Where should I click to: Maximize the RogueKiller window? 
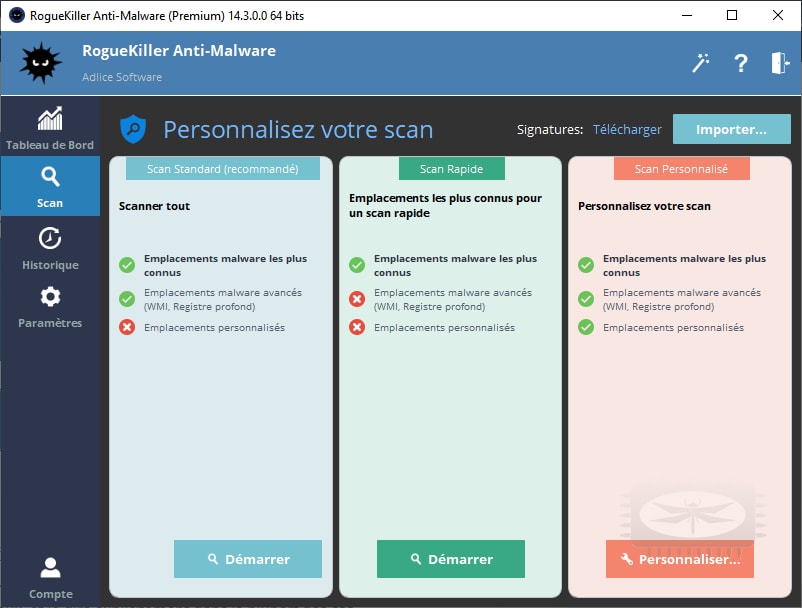point(732,15)
